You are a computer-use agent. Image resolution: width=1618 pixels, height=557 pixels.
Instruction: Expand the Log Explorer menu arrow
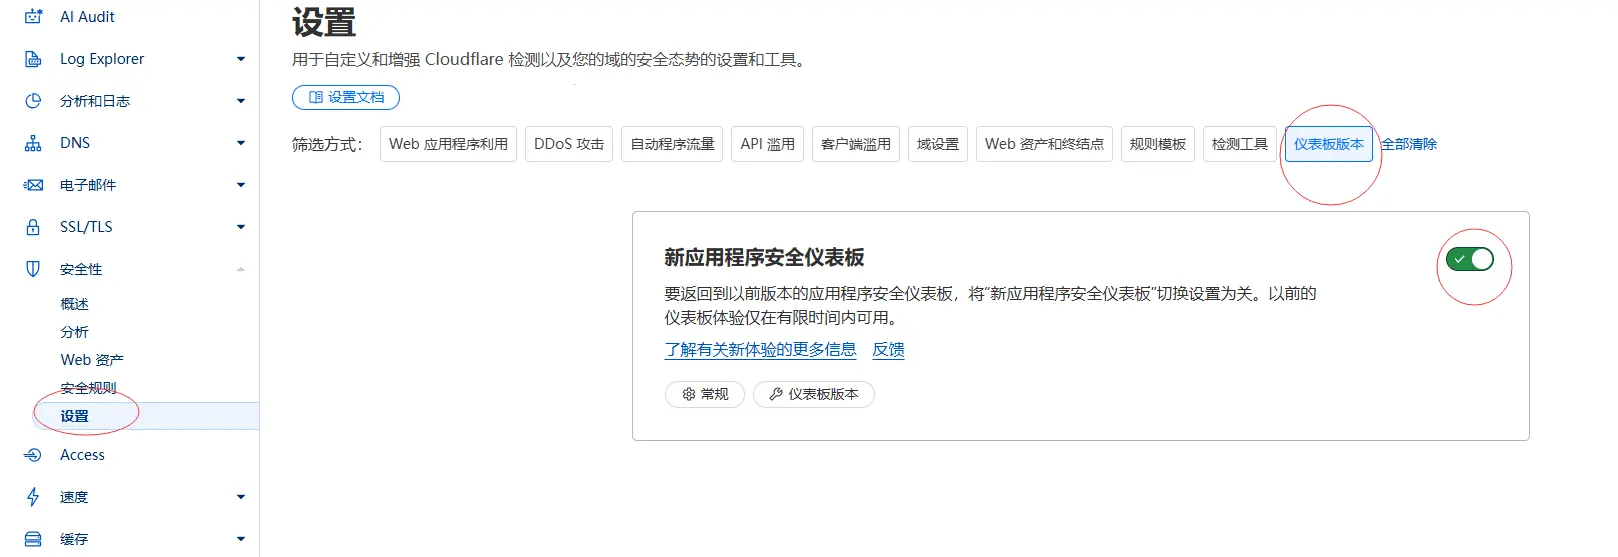tap(241, 59)
